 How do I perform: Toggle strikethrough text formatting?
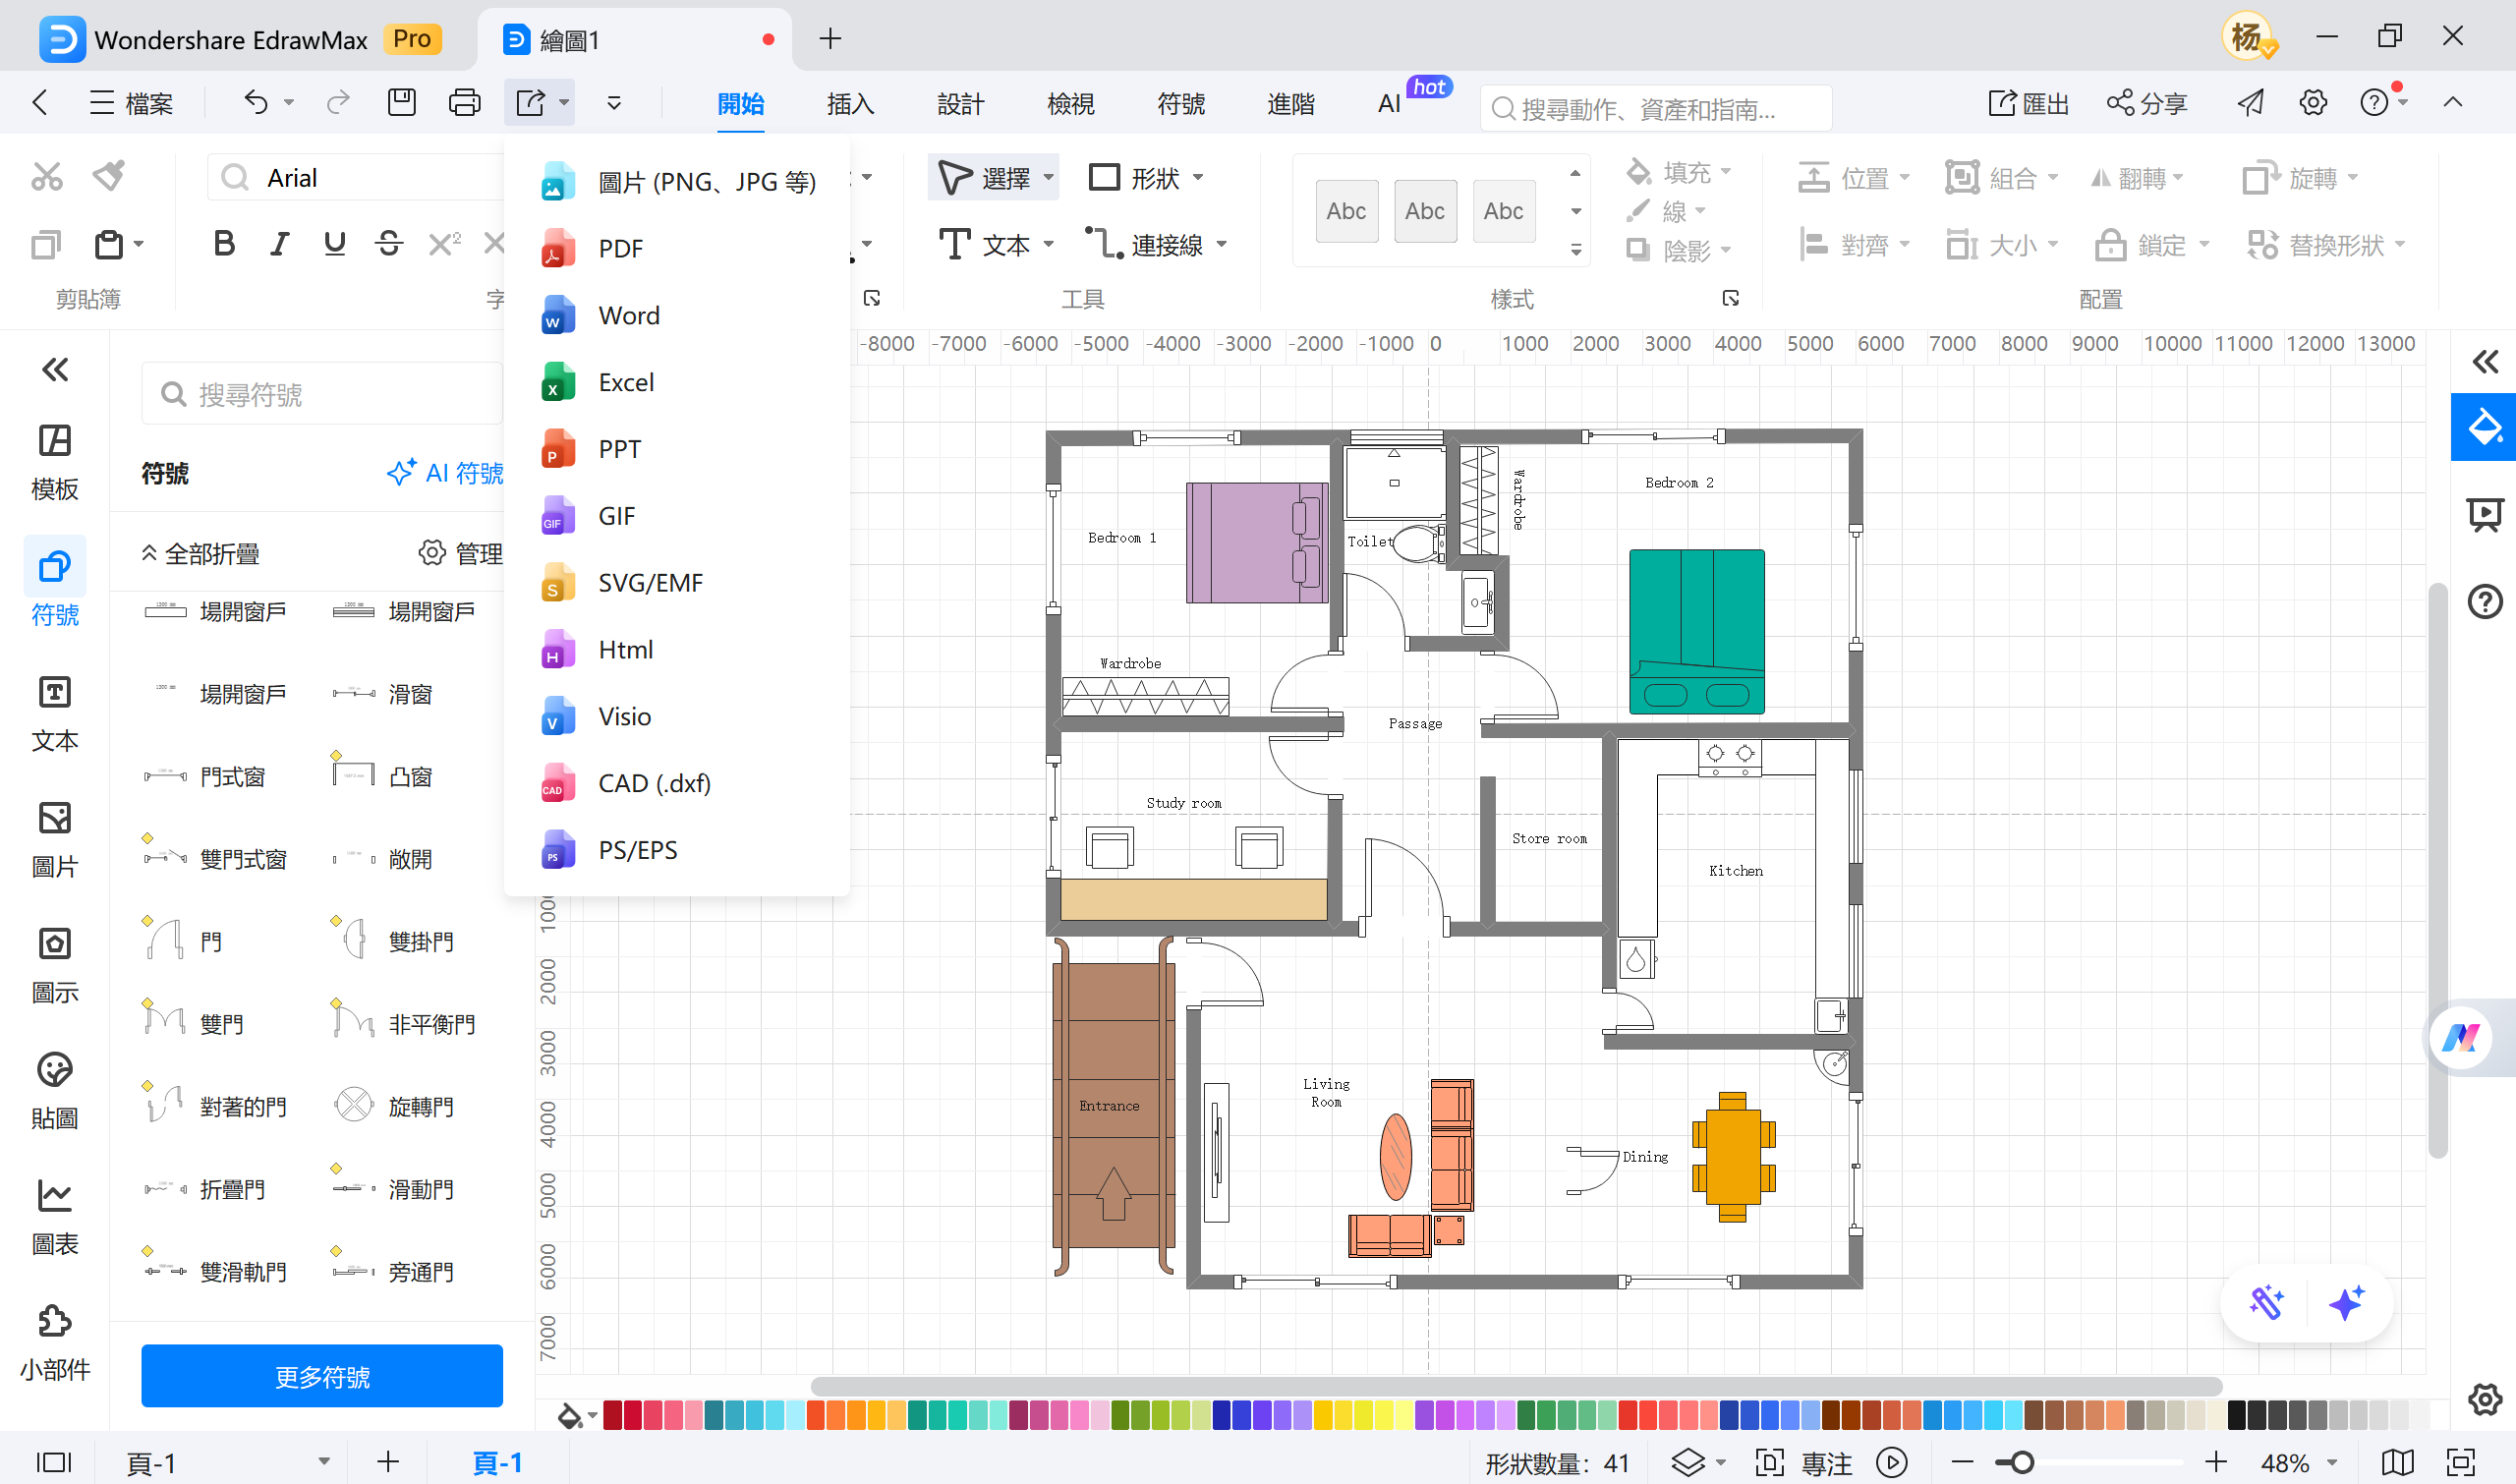tap(389, 243)
